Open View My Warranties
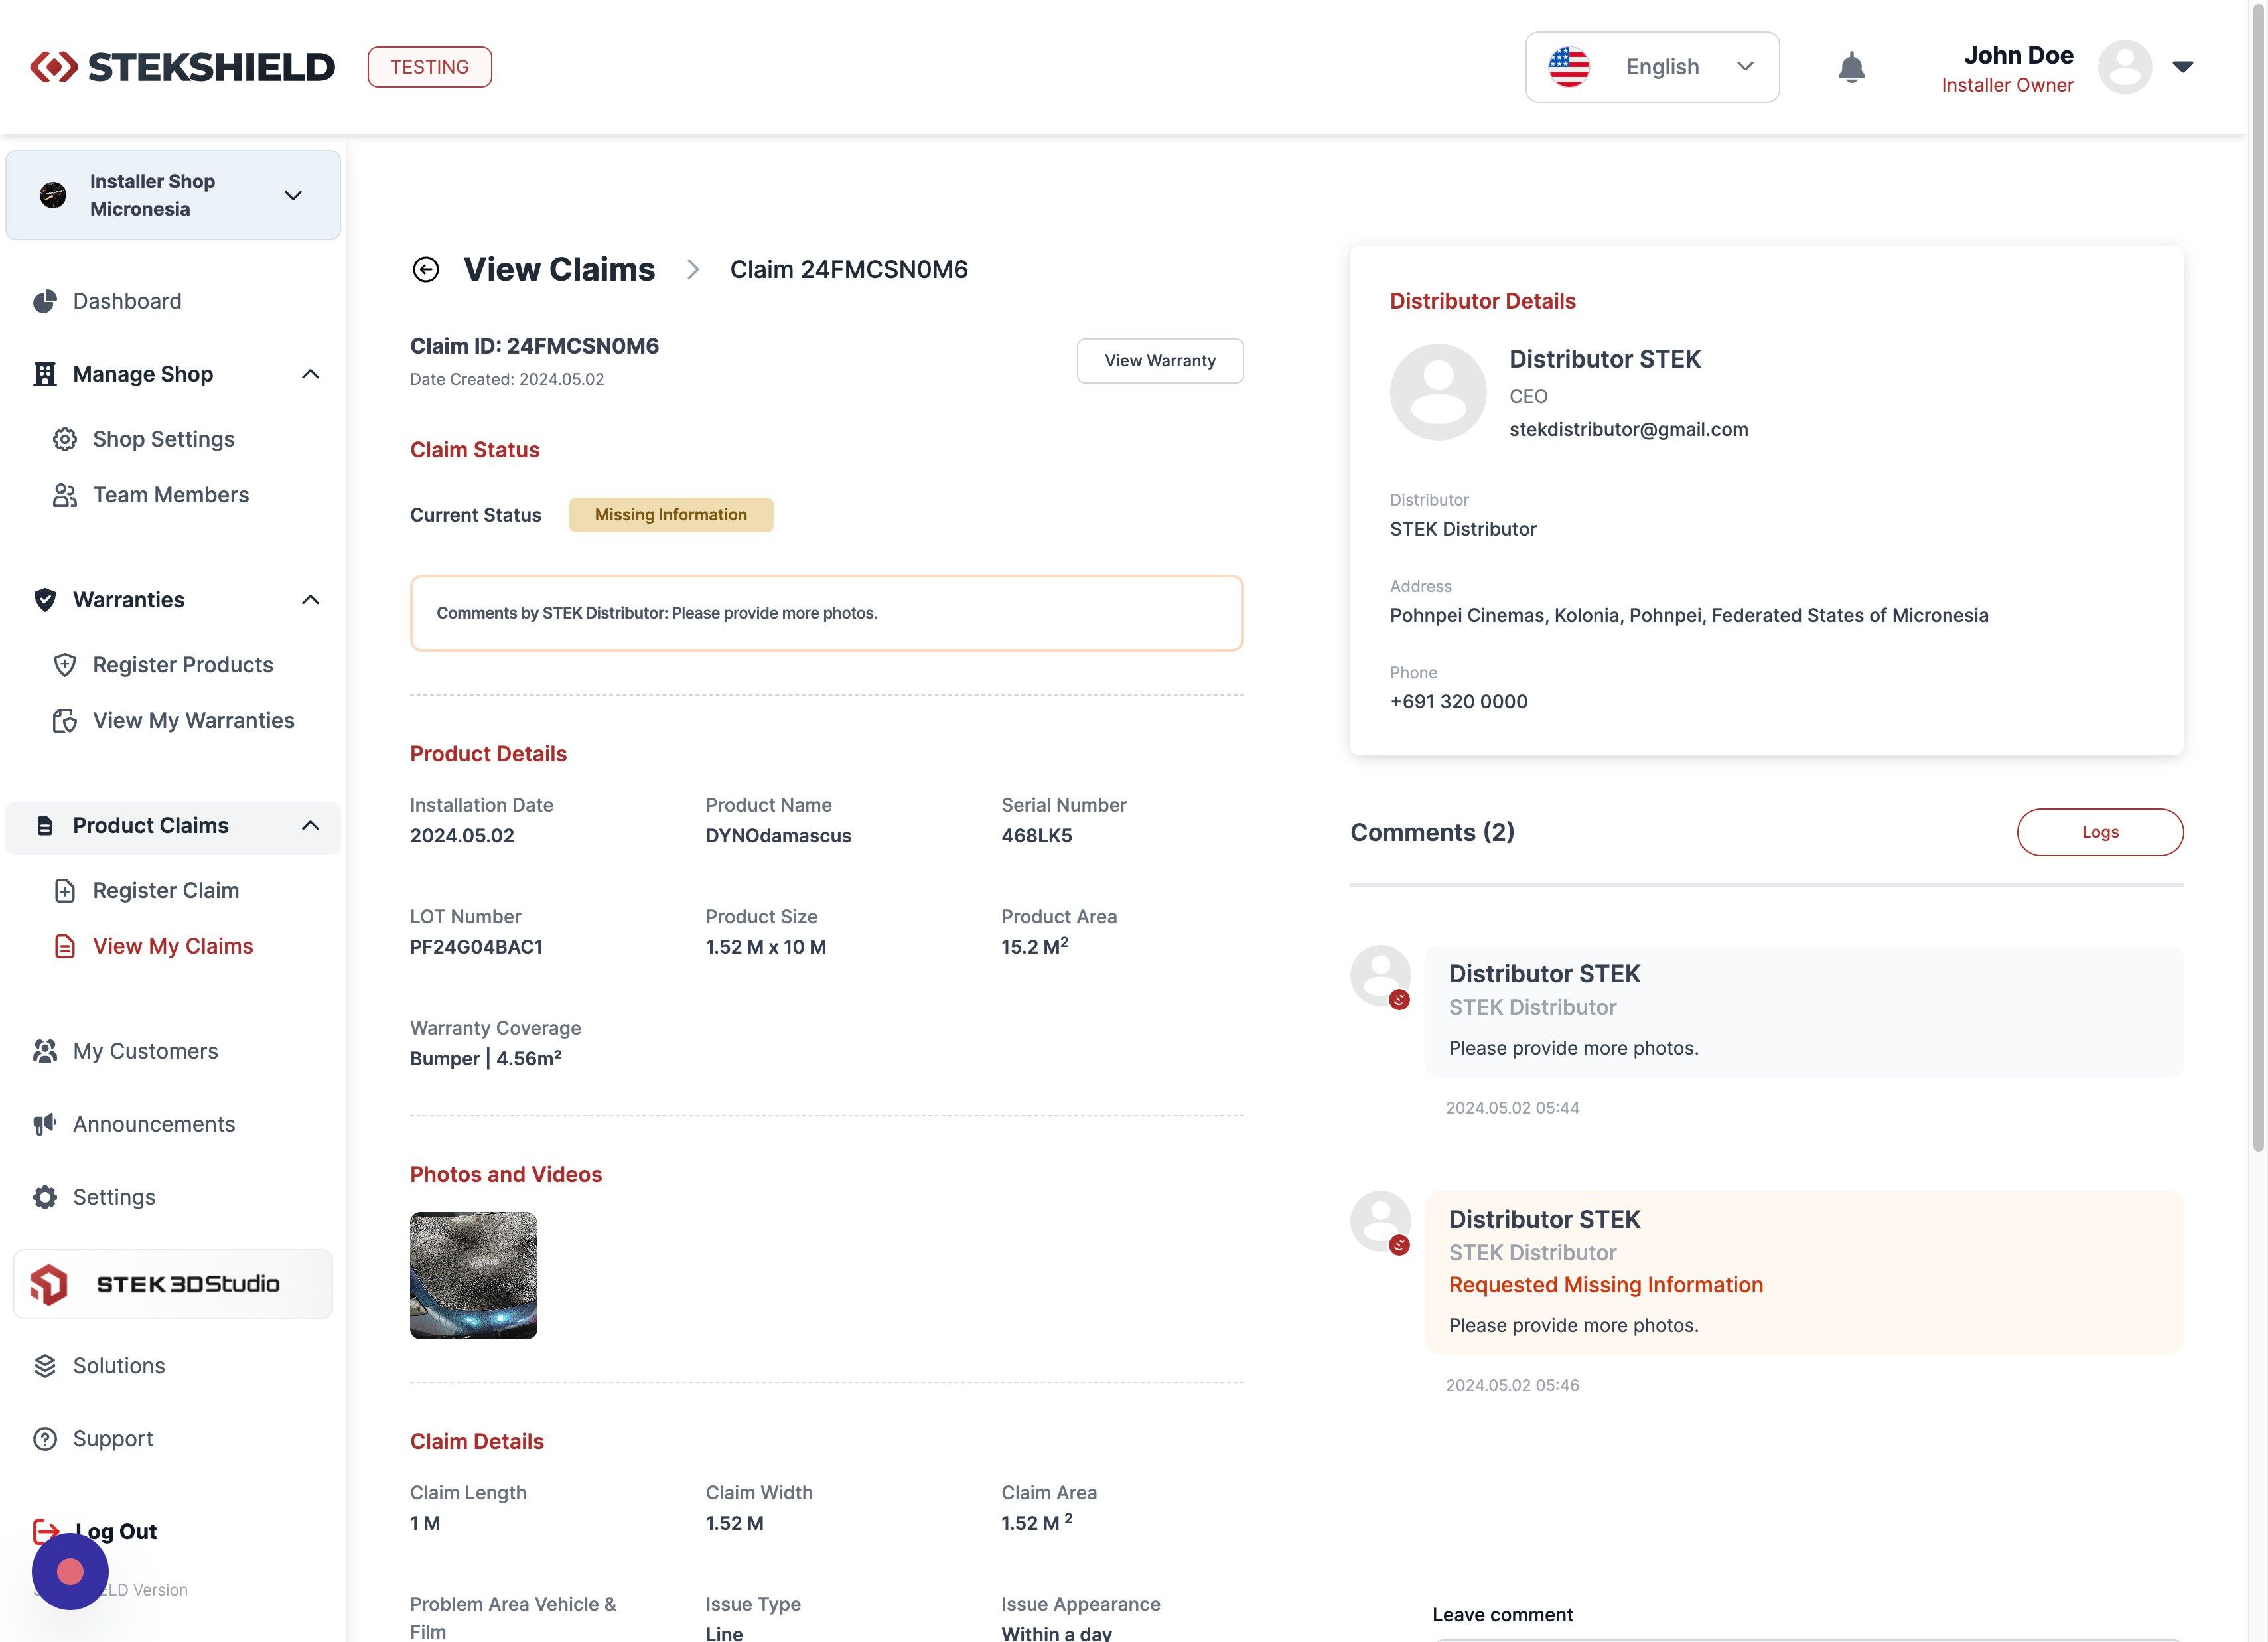2268x1642 pixels. (194, 721)
